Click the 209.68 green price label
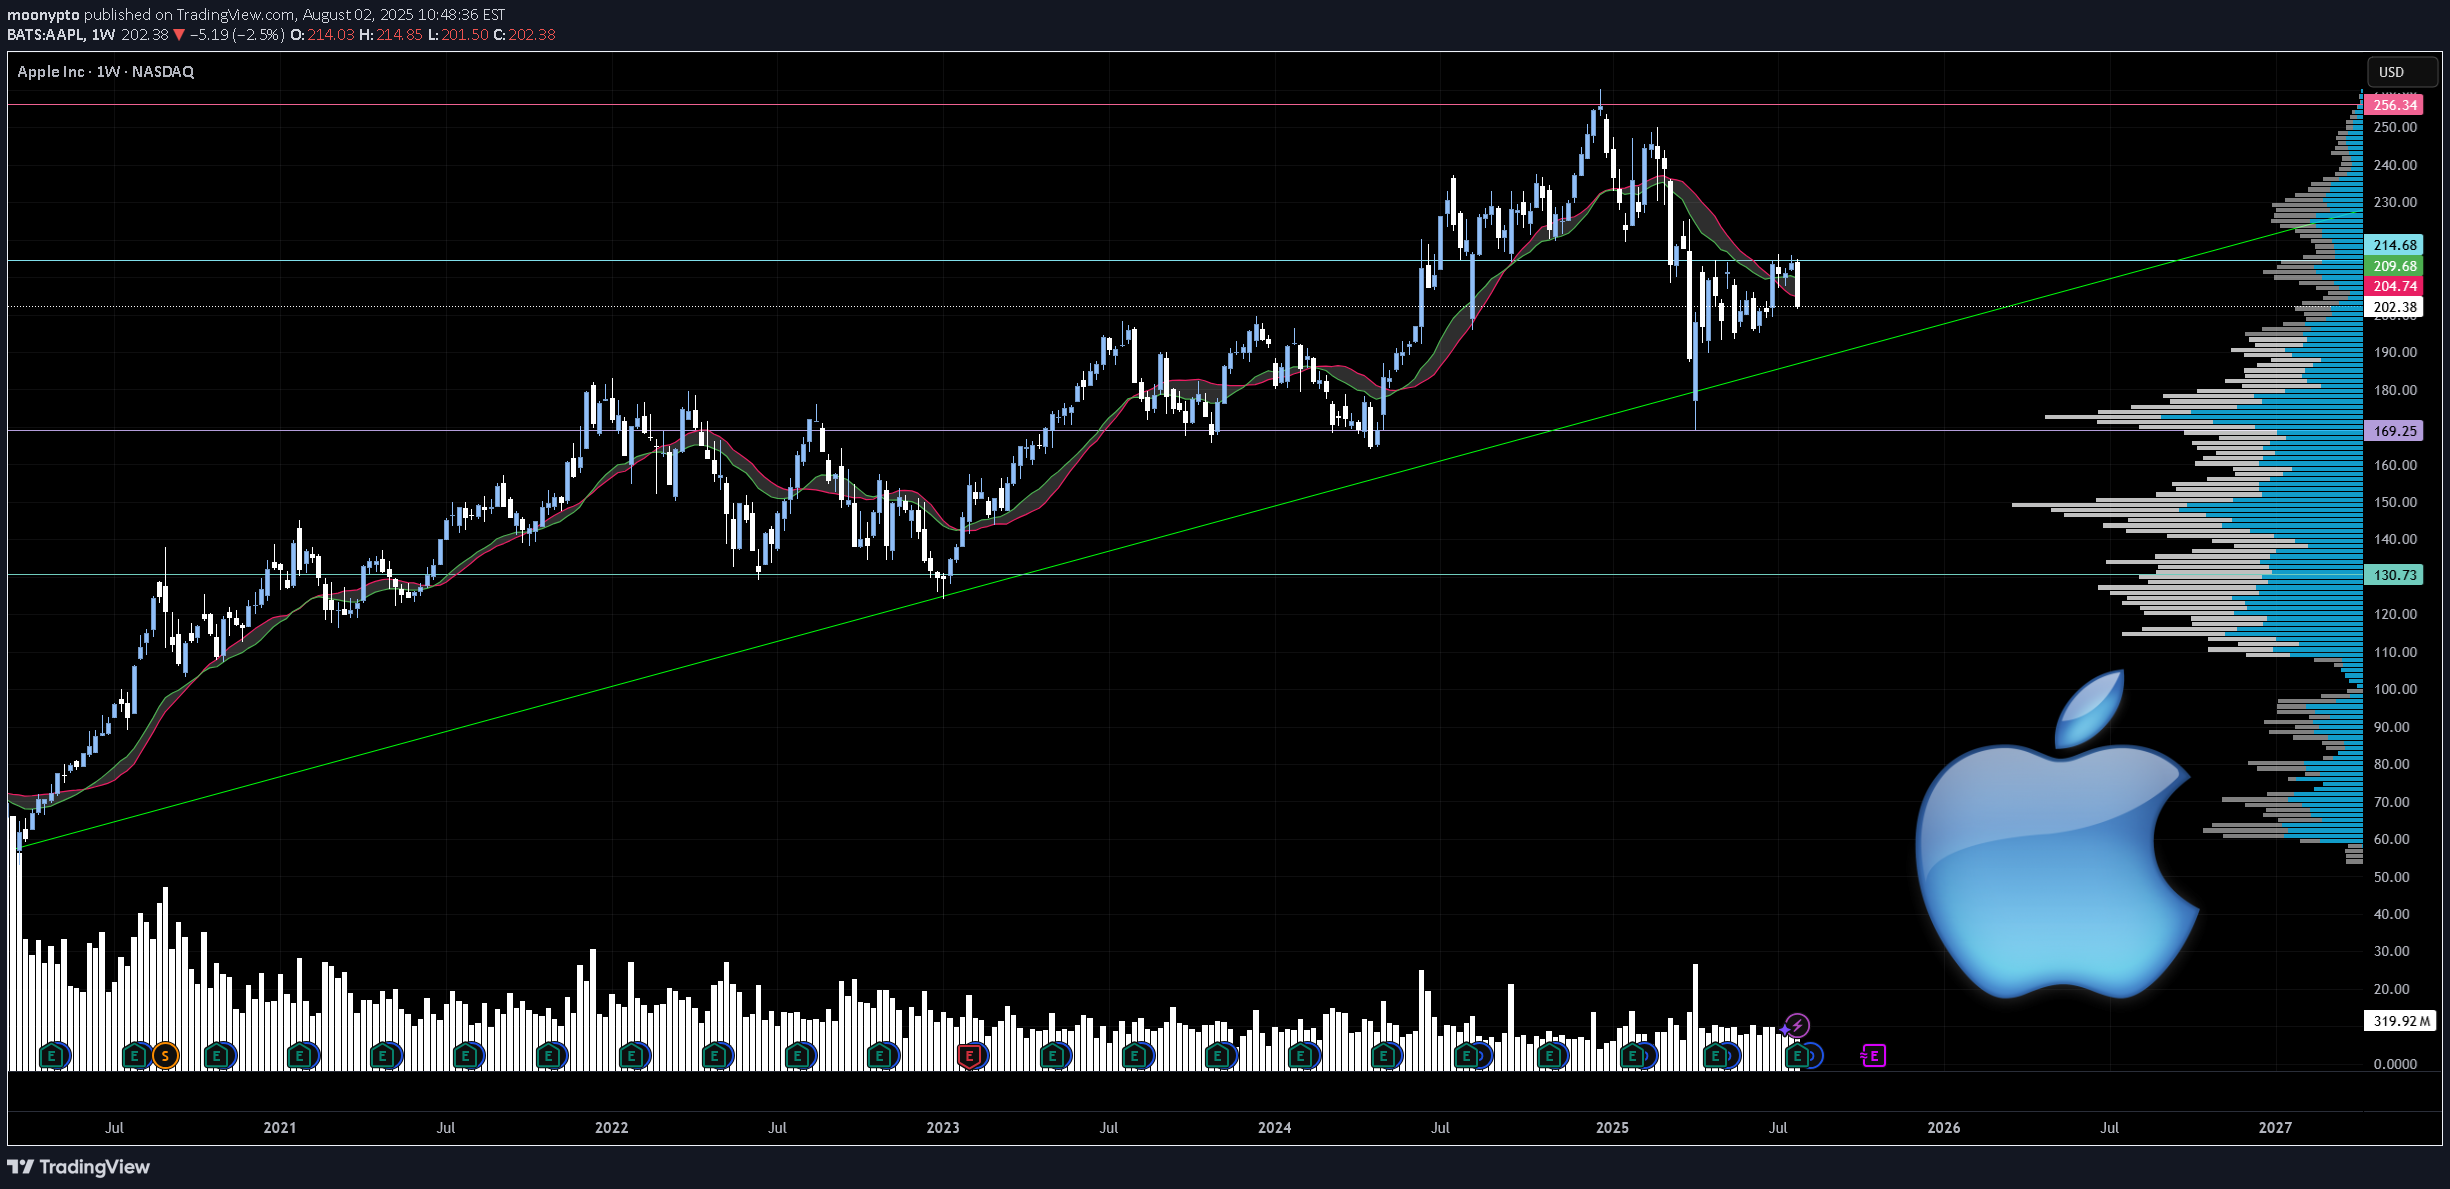 [x=2394, y=266]
